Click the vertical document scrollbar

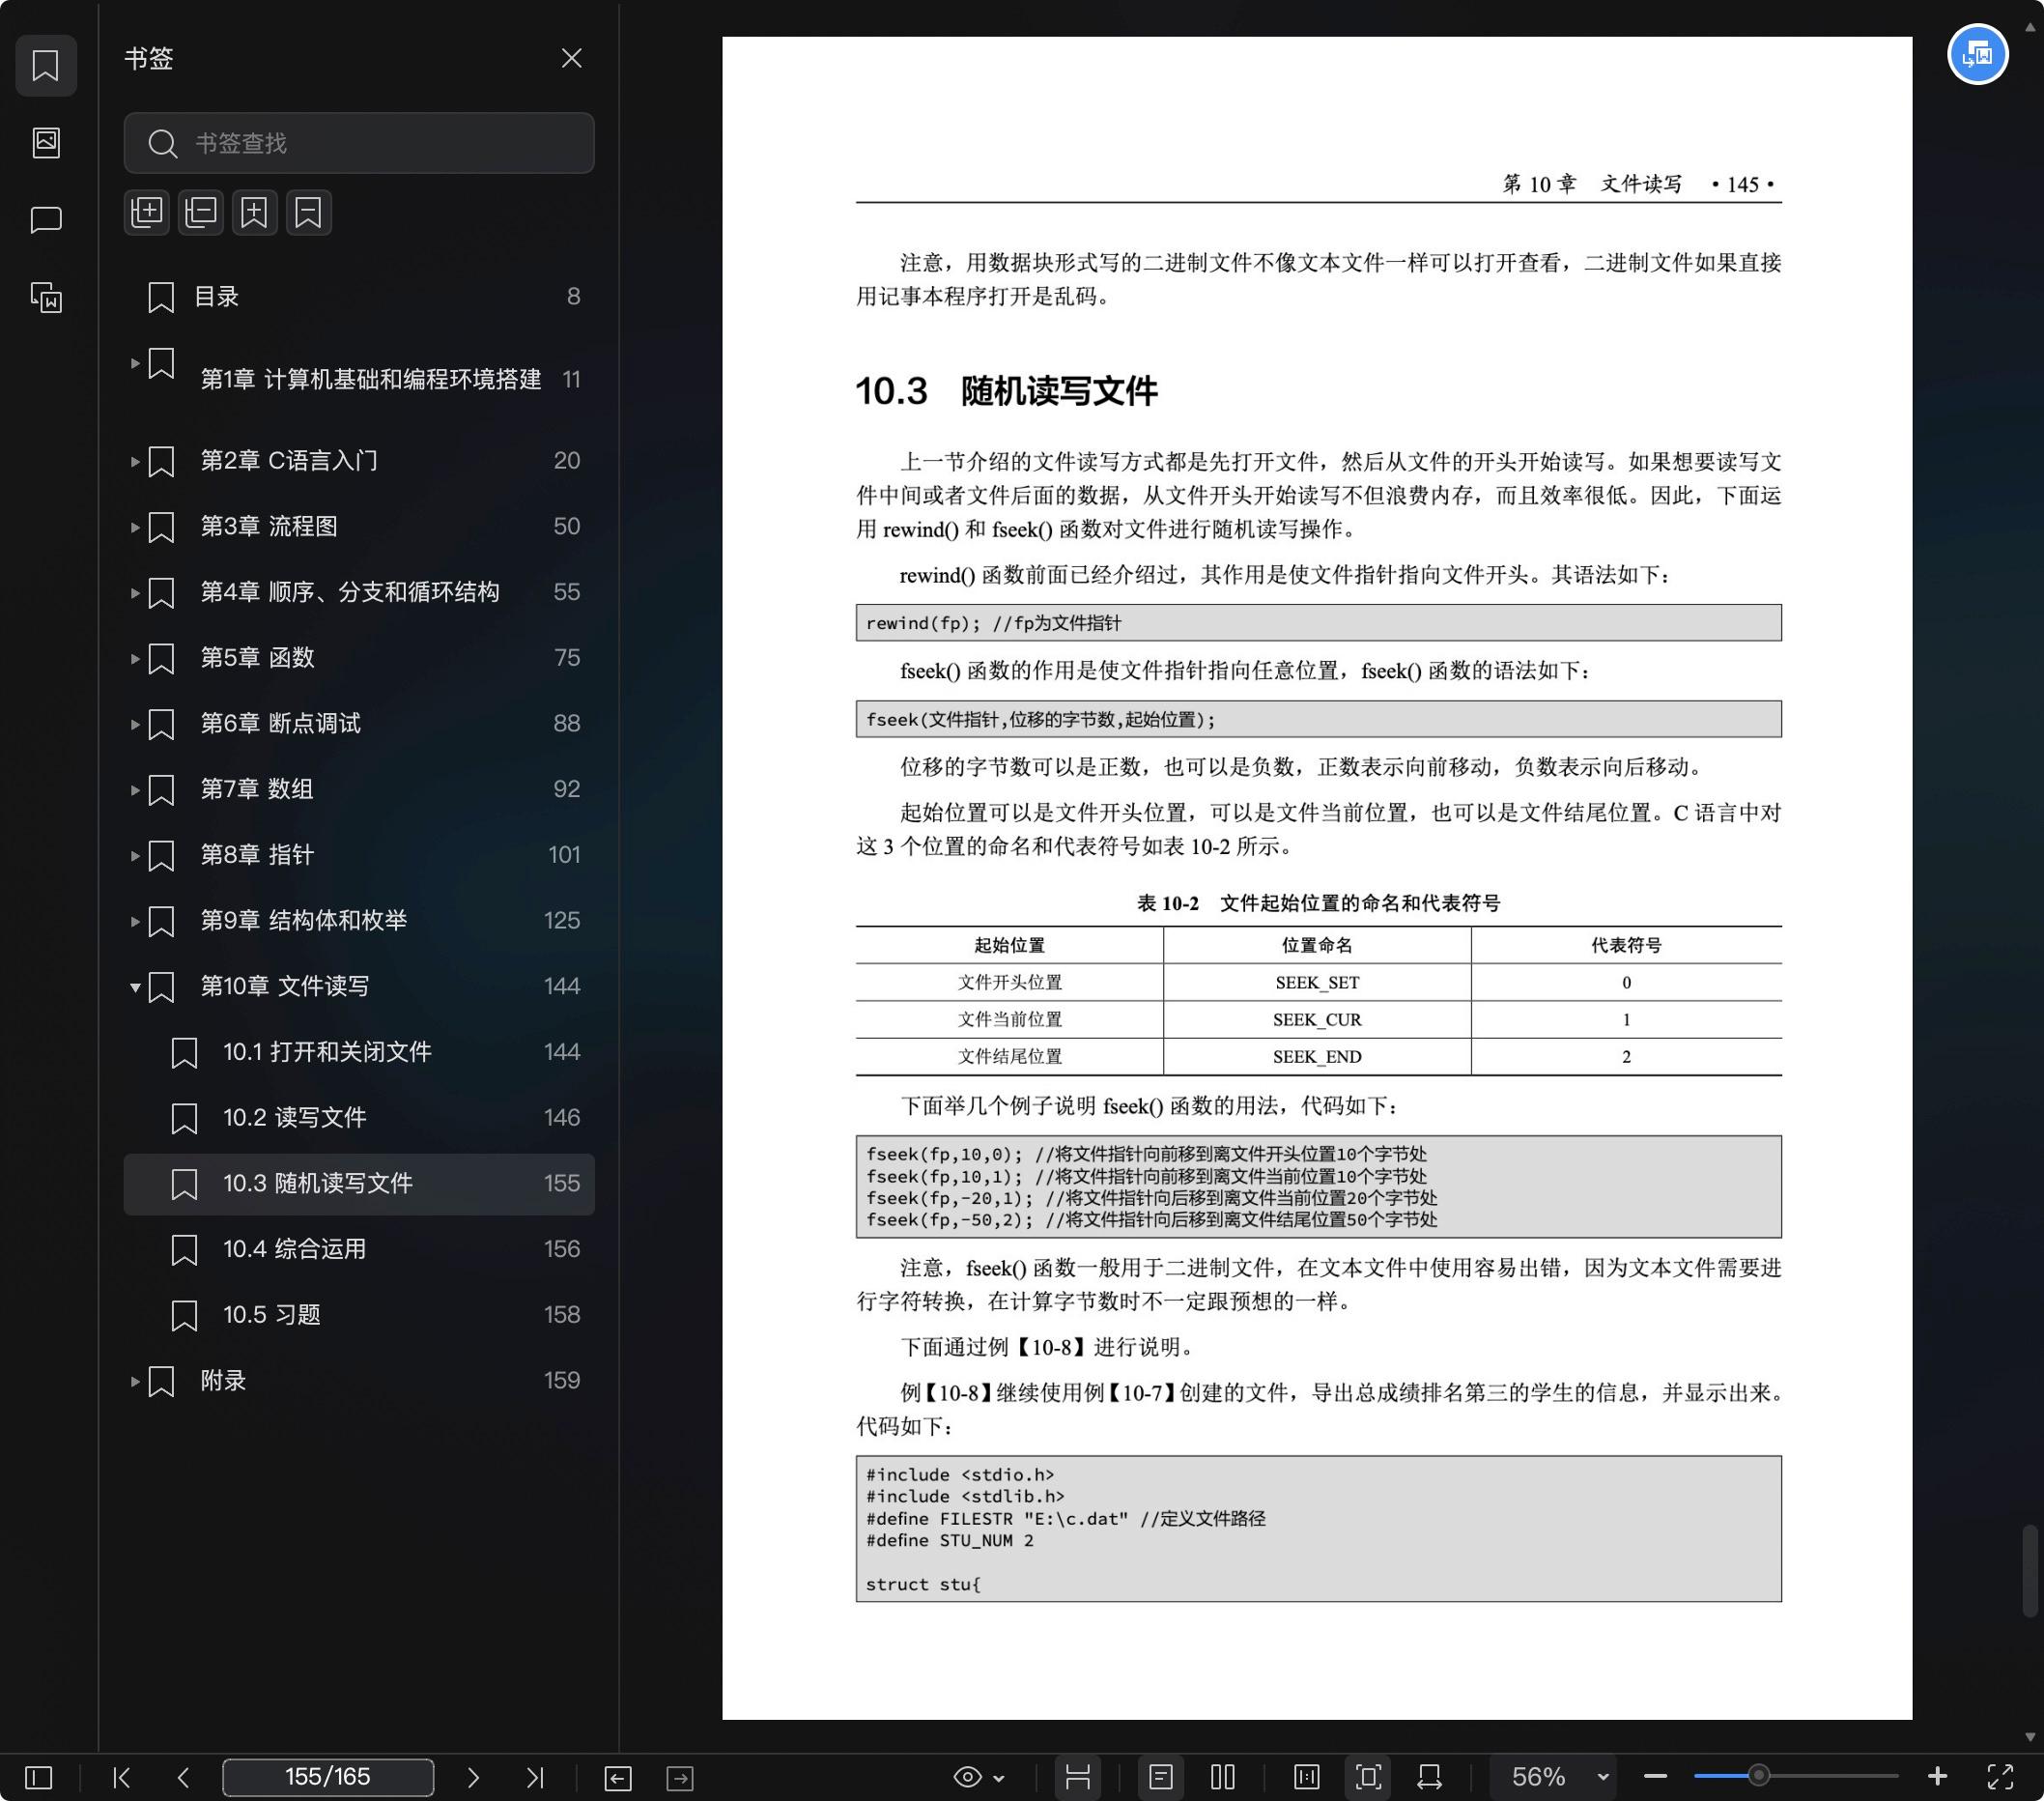2030,1571
